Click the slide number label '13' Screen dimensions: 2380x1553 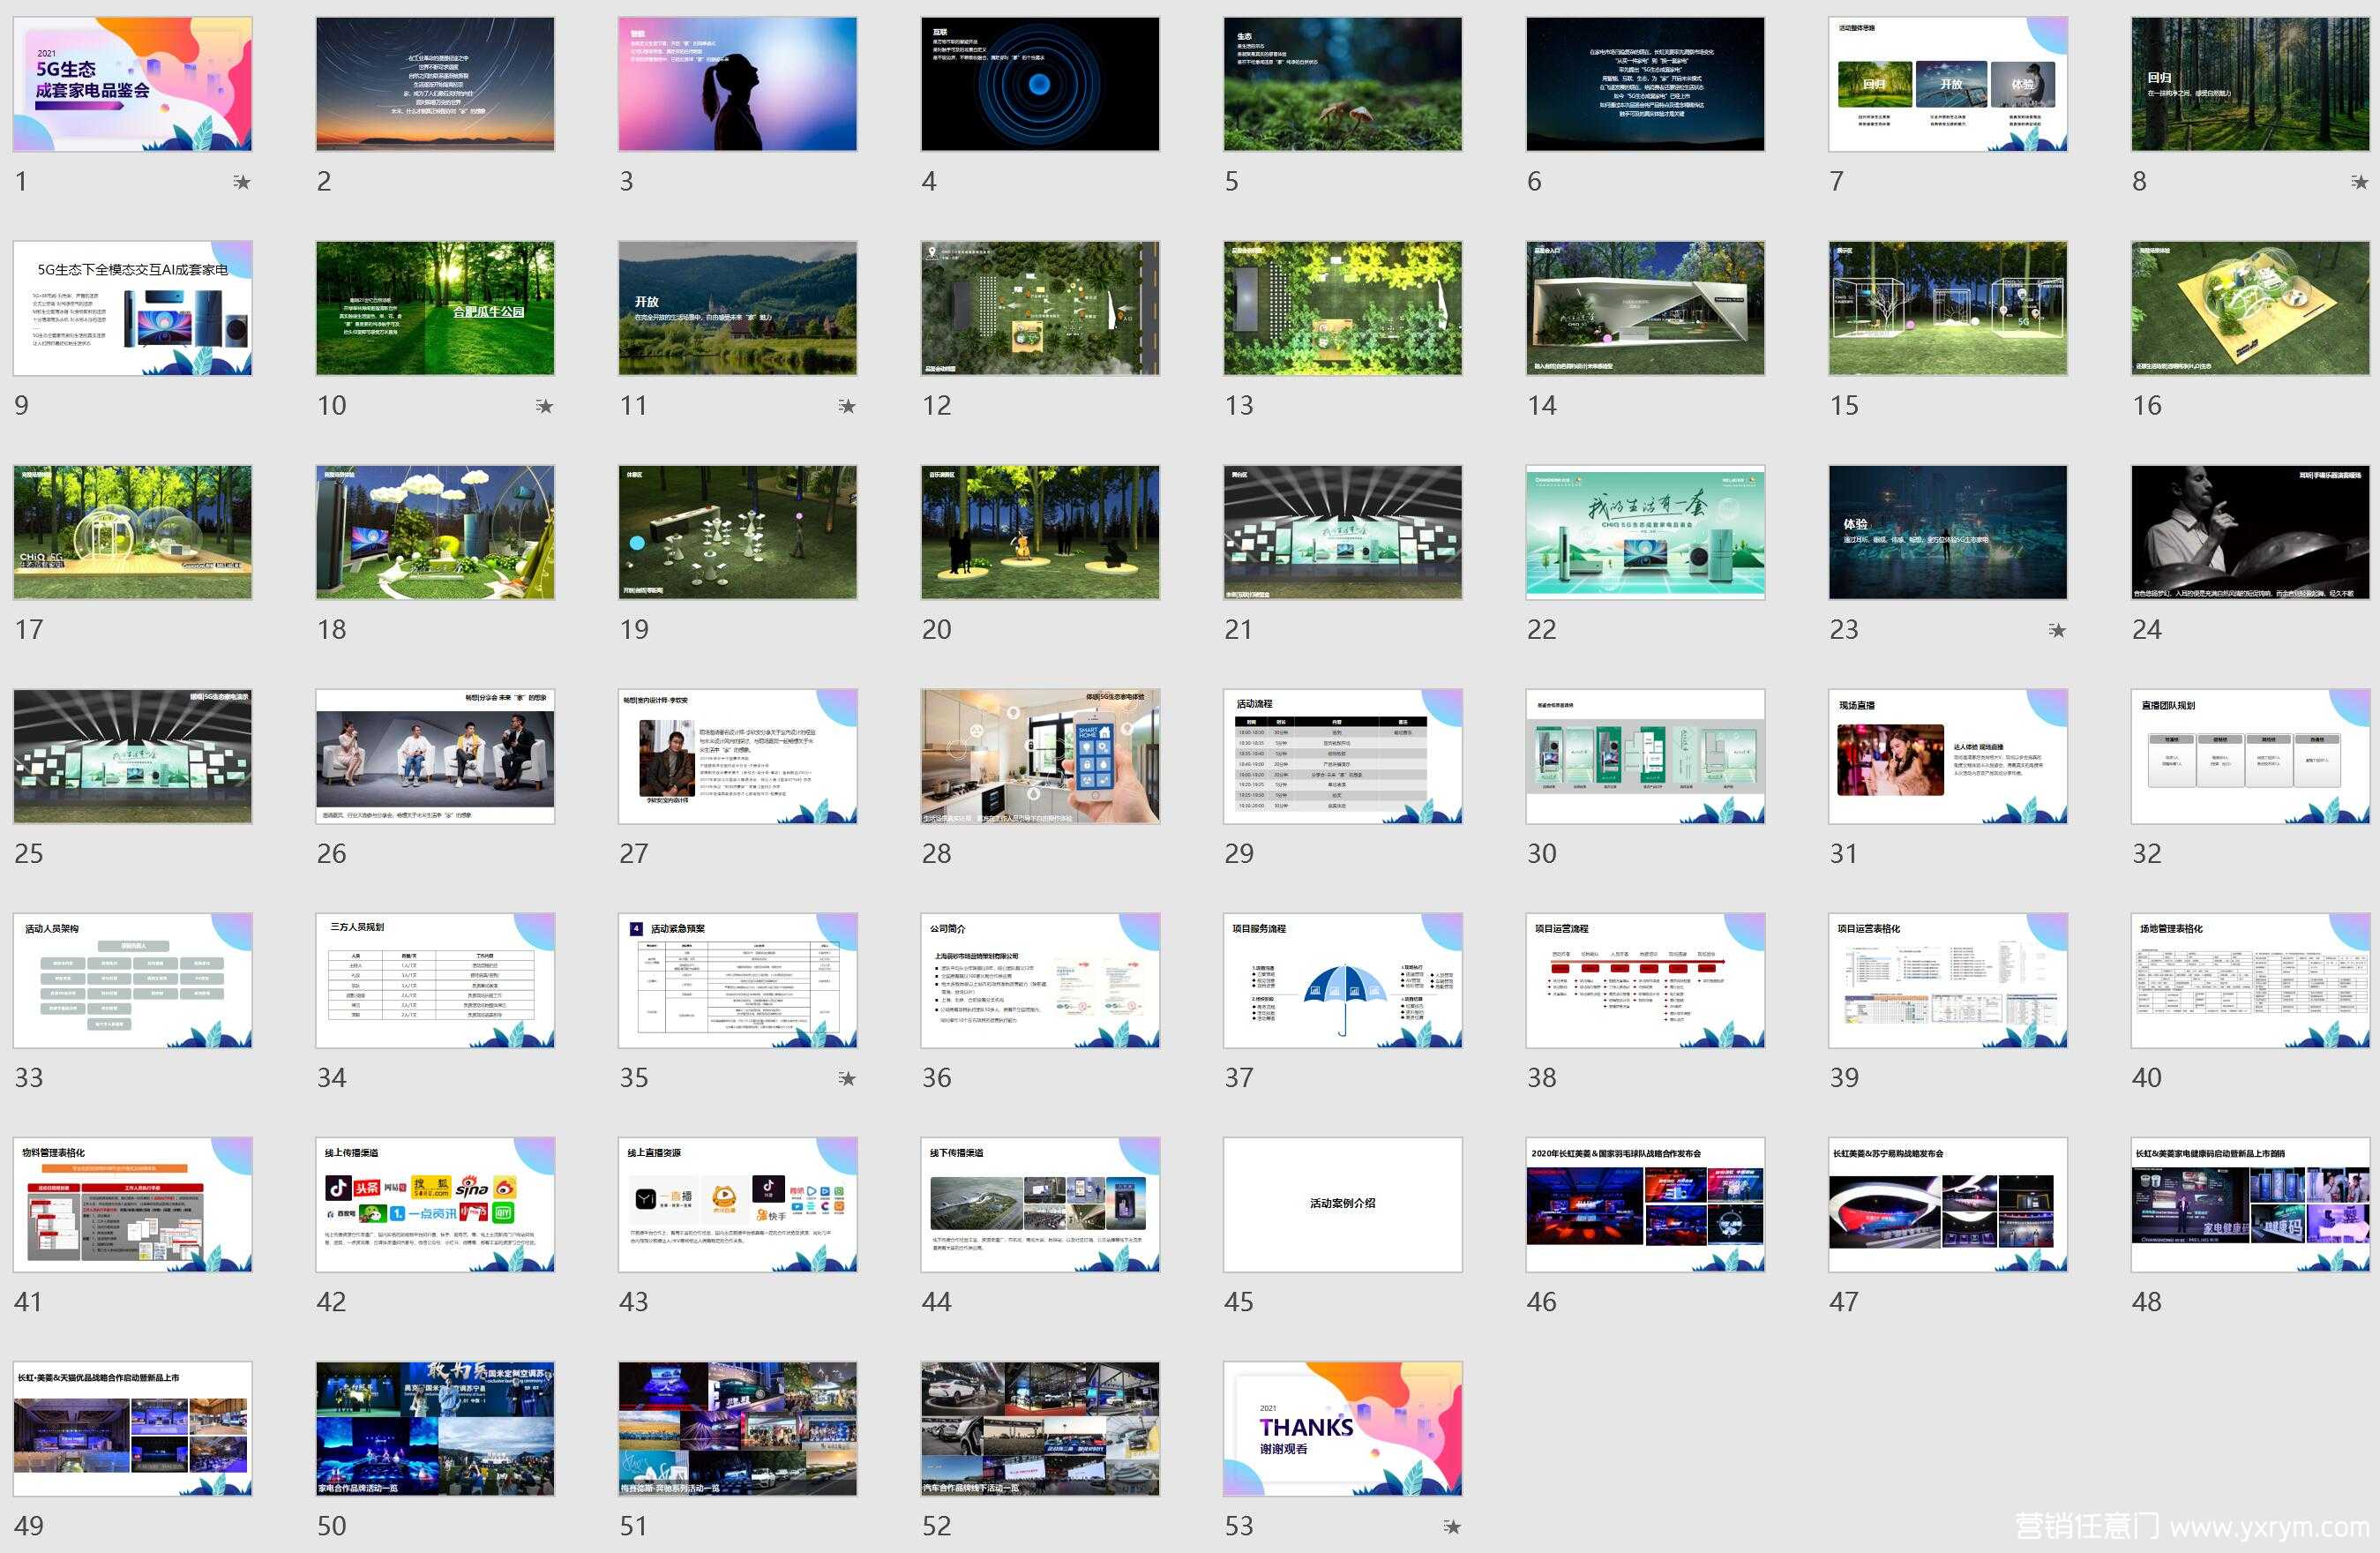1239,405
